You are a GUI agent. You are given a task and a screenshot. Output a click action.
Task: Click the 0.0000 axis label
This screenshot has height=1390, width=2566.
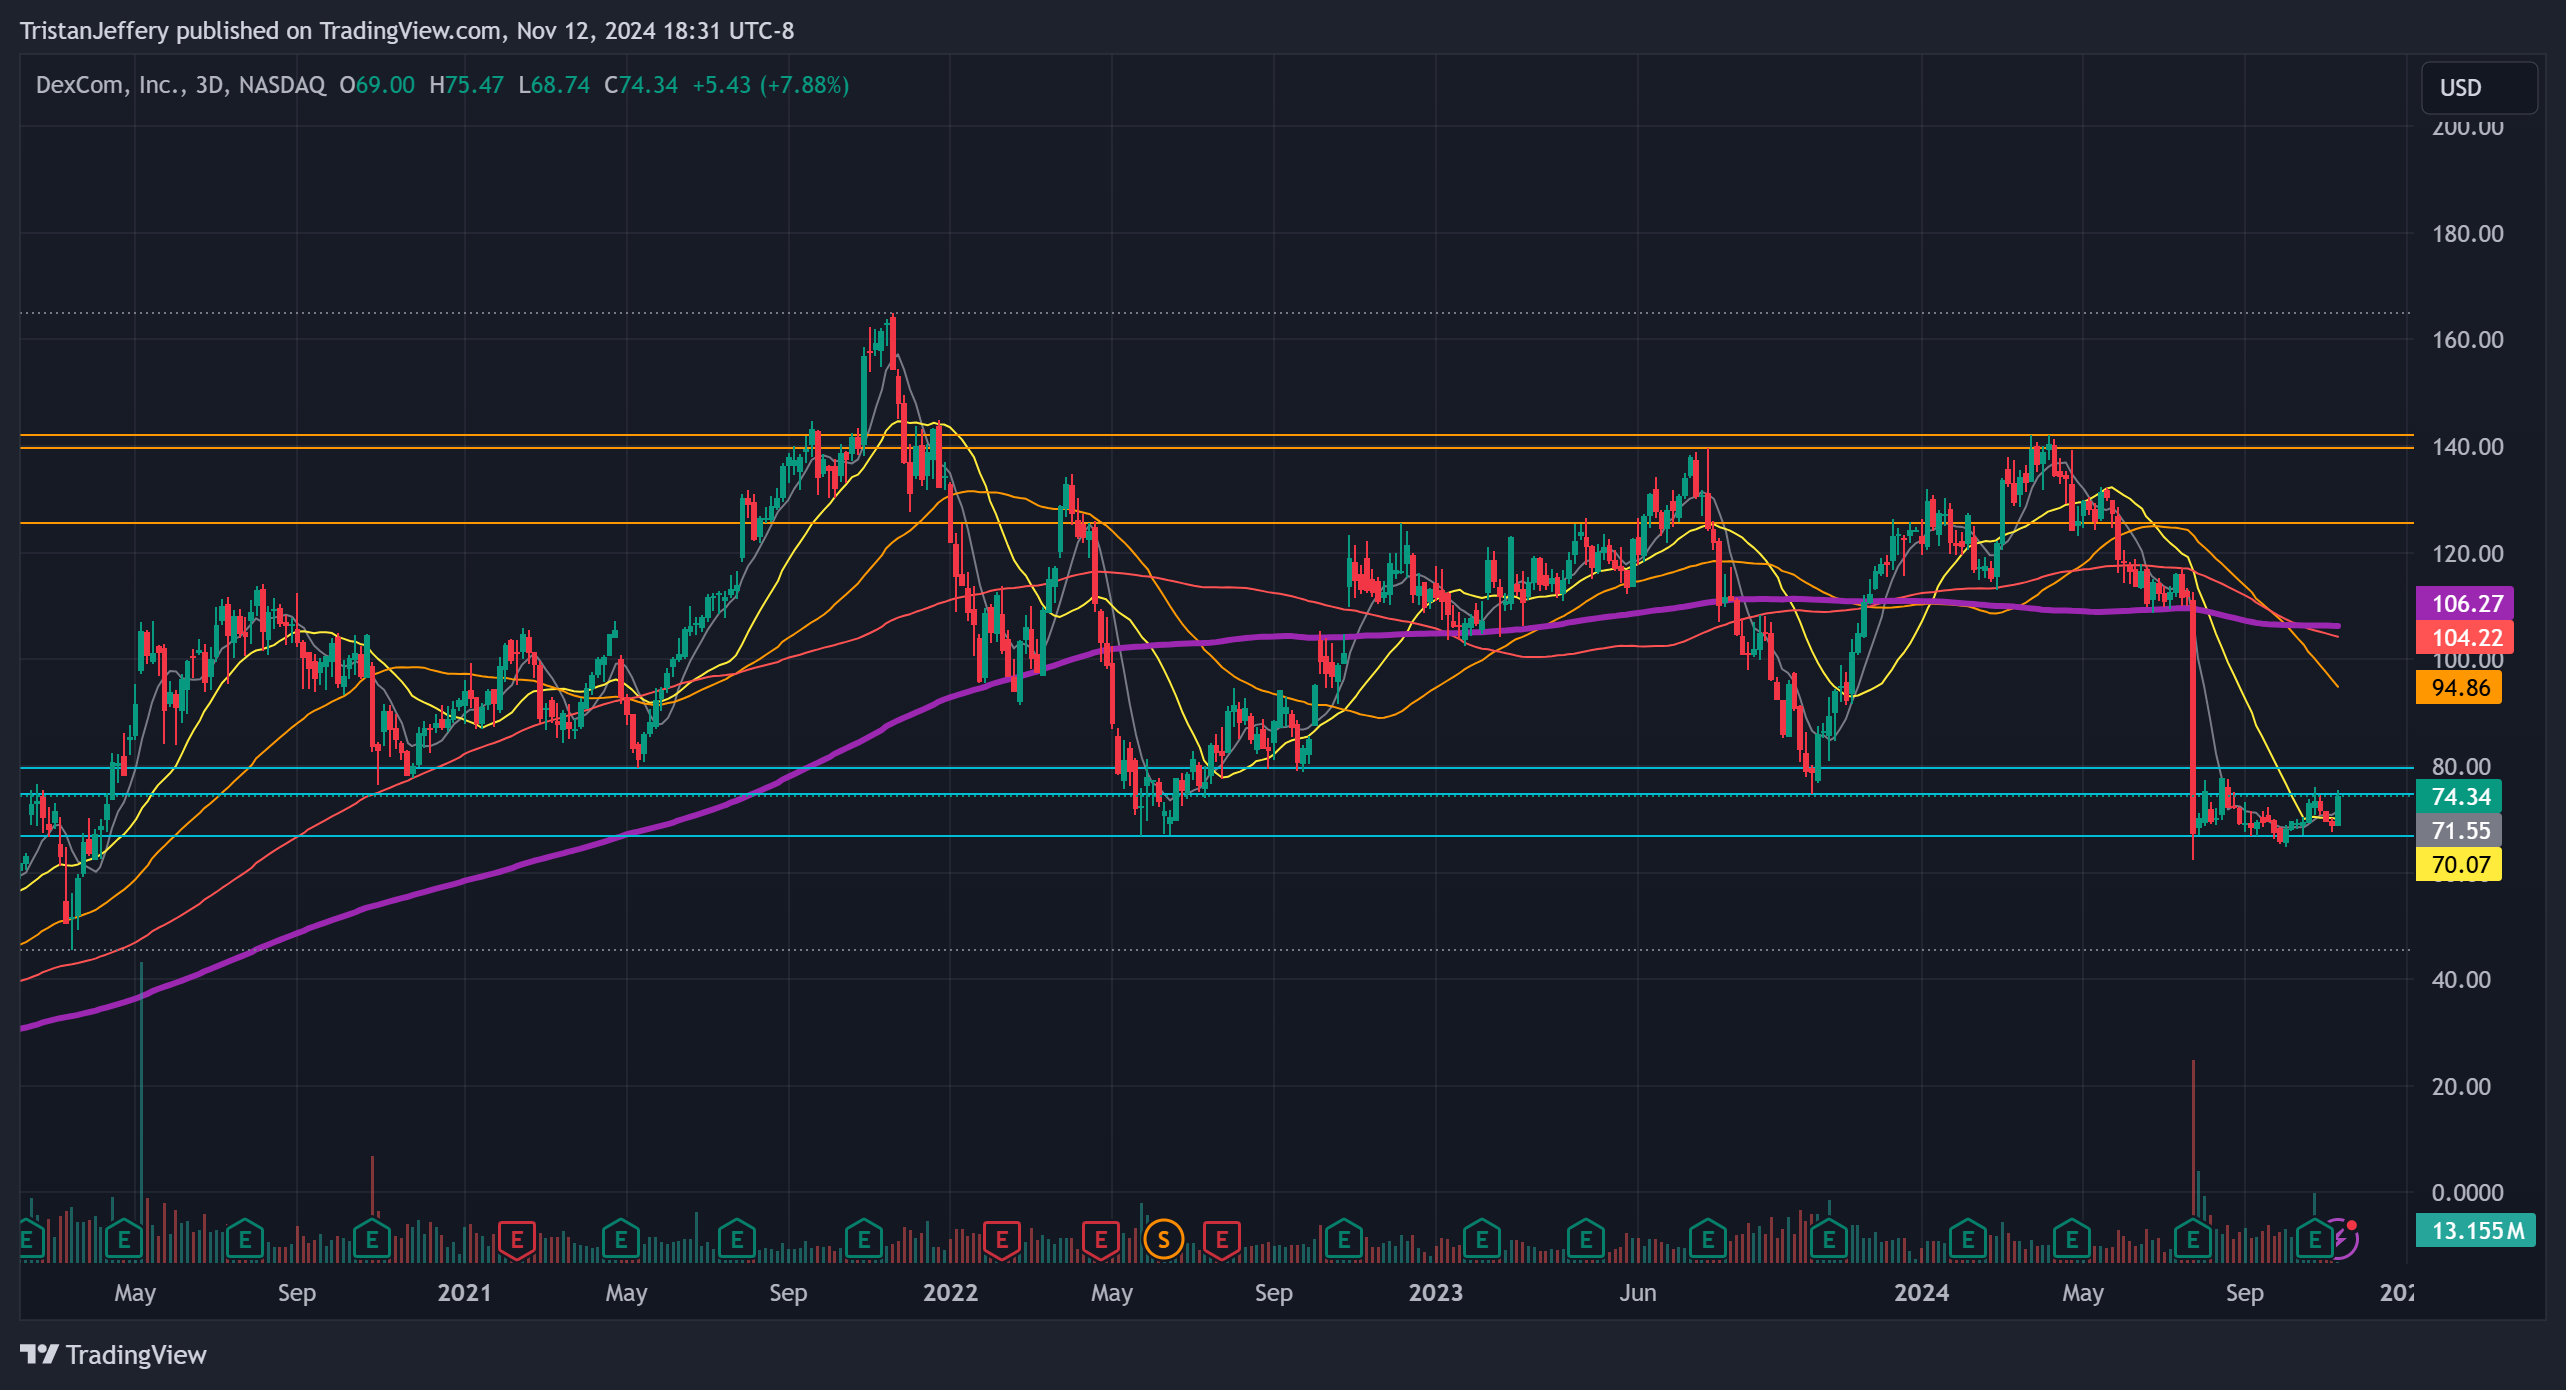pyautogui.click(x=2468, y=1193)
